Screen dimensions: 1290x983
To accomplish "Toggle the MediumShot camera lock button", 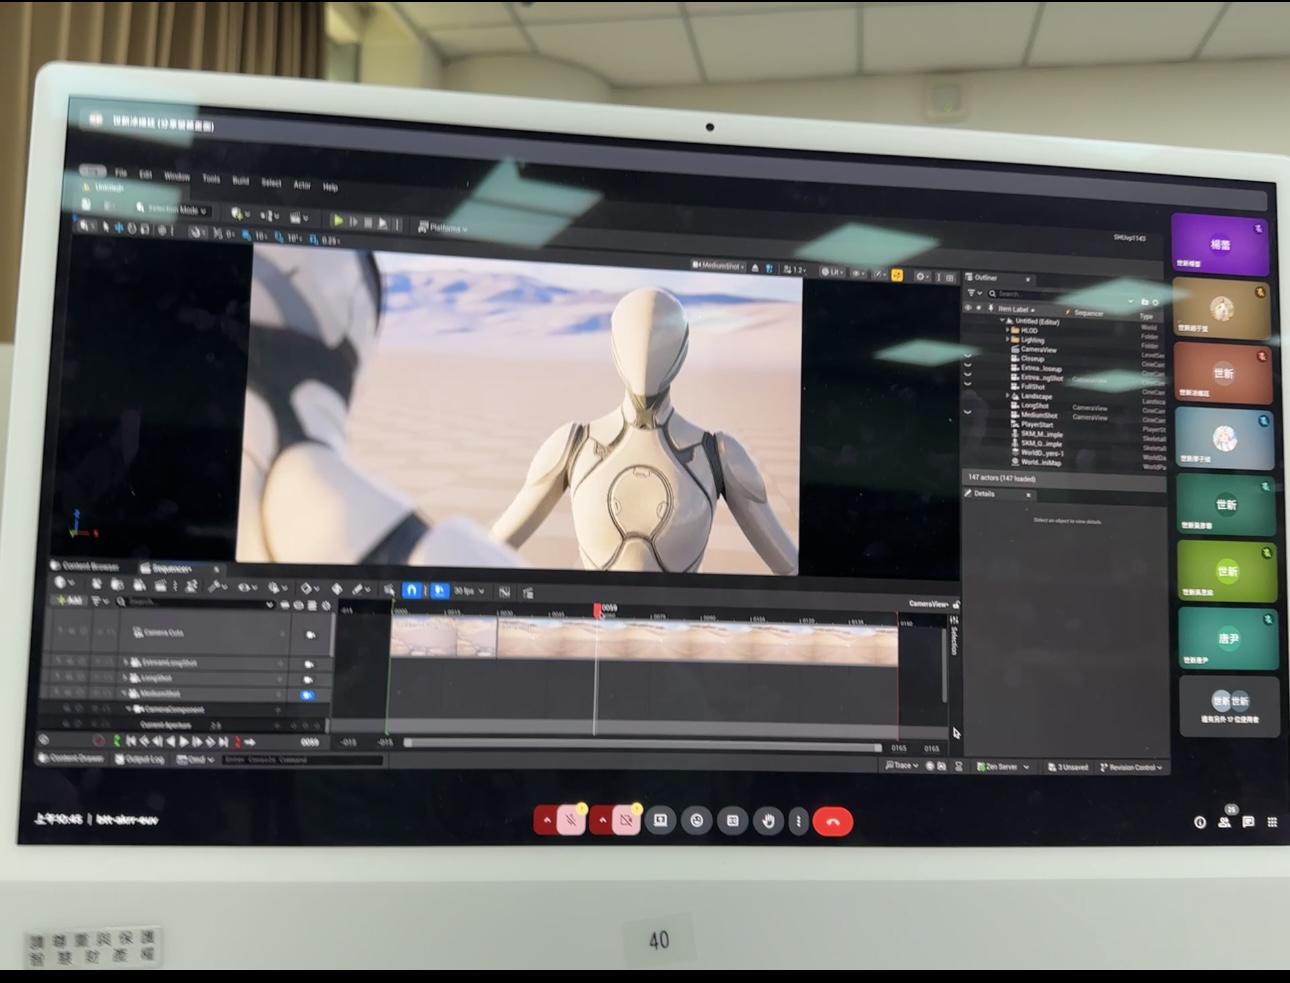I will [x=308, y=695].
